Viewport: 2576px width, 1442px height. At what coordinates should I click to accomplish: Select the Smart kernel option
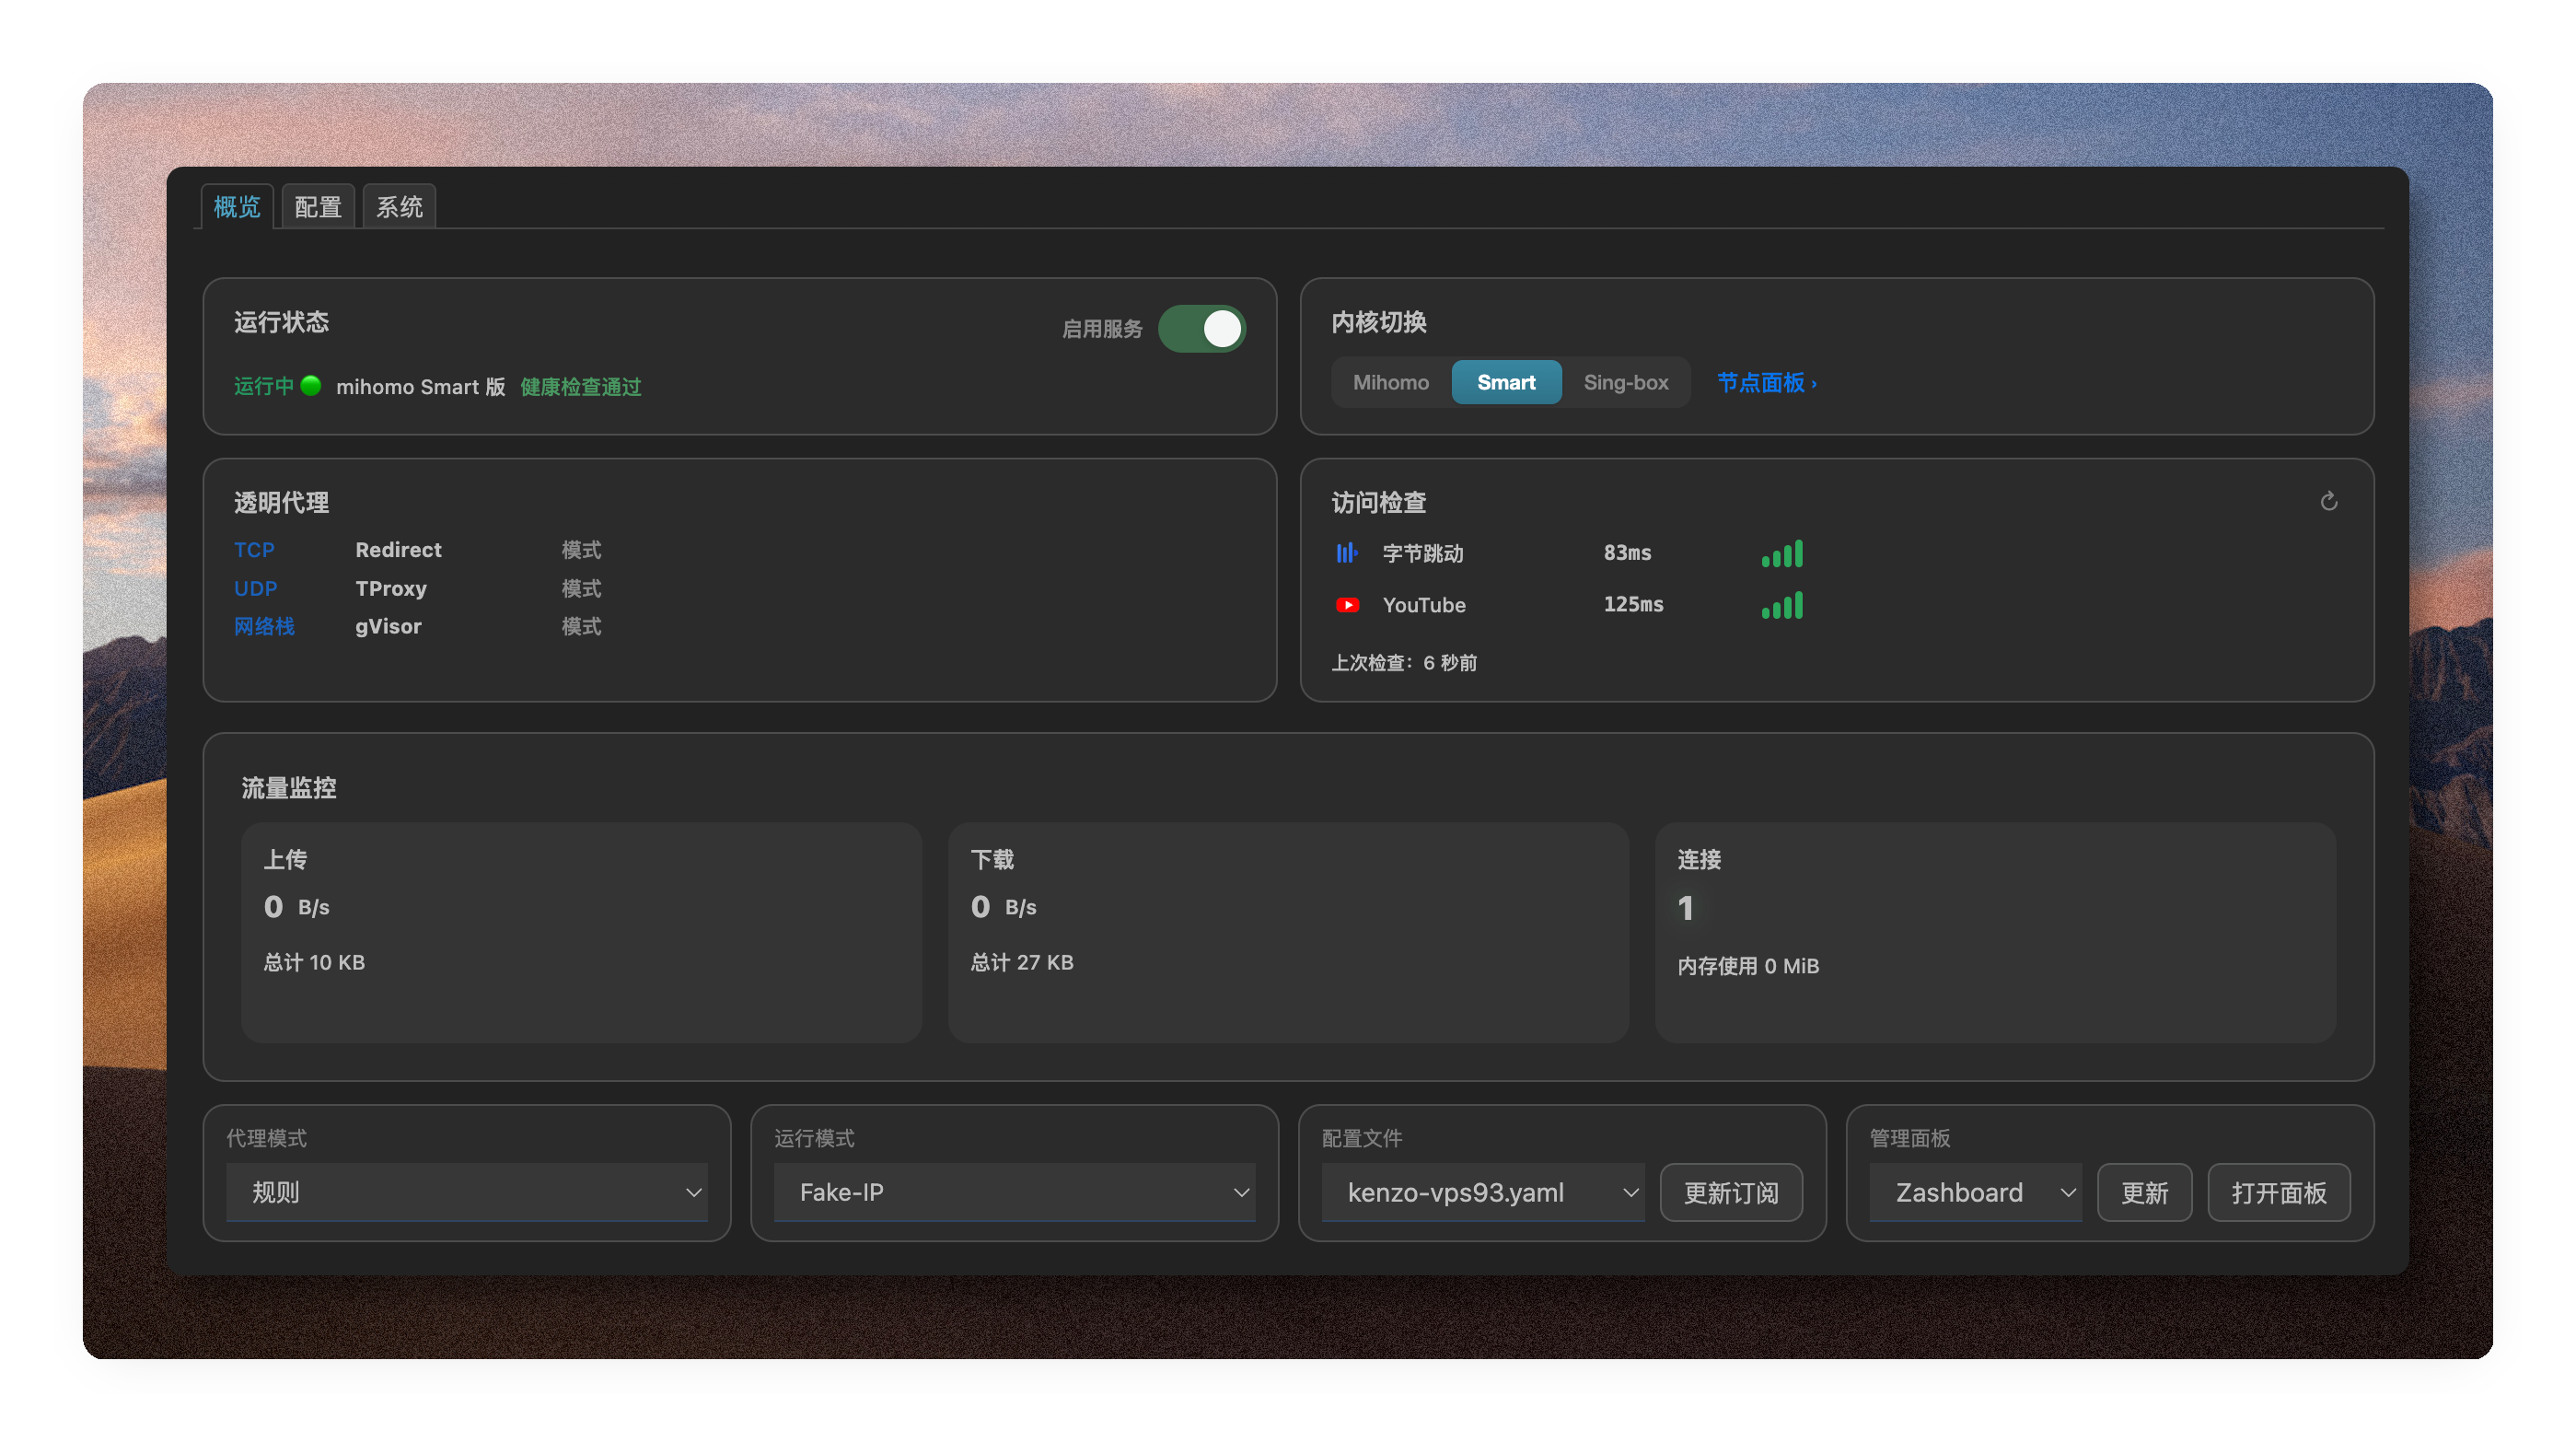[1506, 382]
